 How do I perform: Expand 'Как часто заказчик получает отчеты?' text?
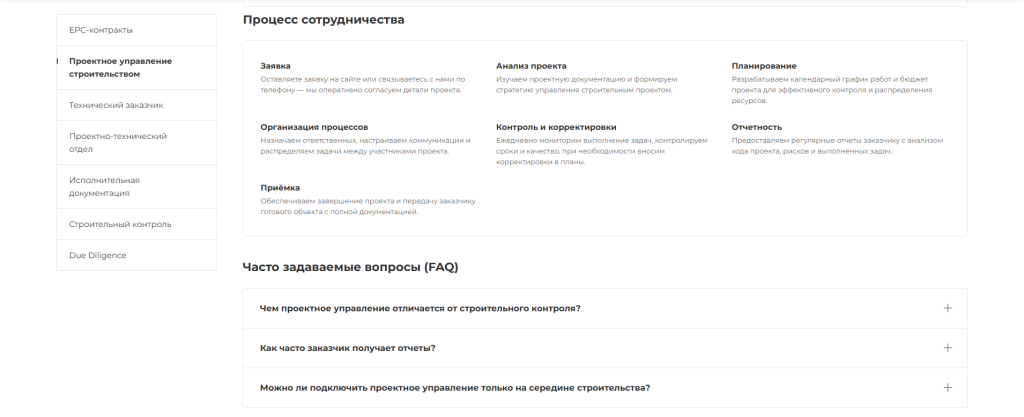(347, 348)
